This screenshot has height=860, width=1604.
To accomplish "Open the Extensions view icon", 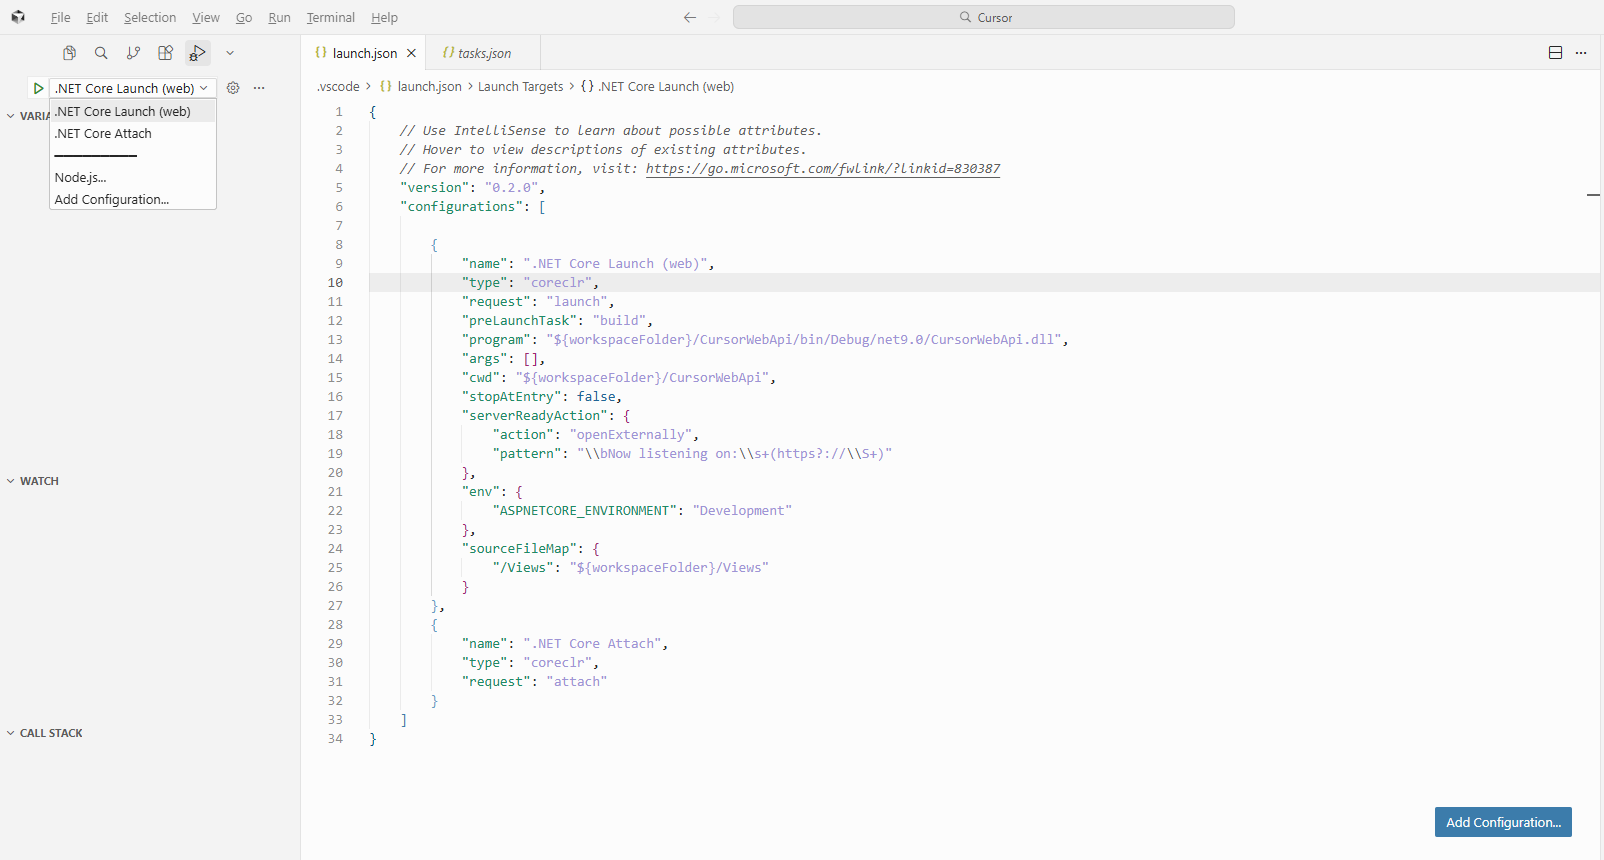I will click(x=165, y=53).
